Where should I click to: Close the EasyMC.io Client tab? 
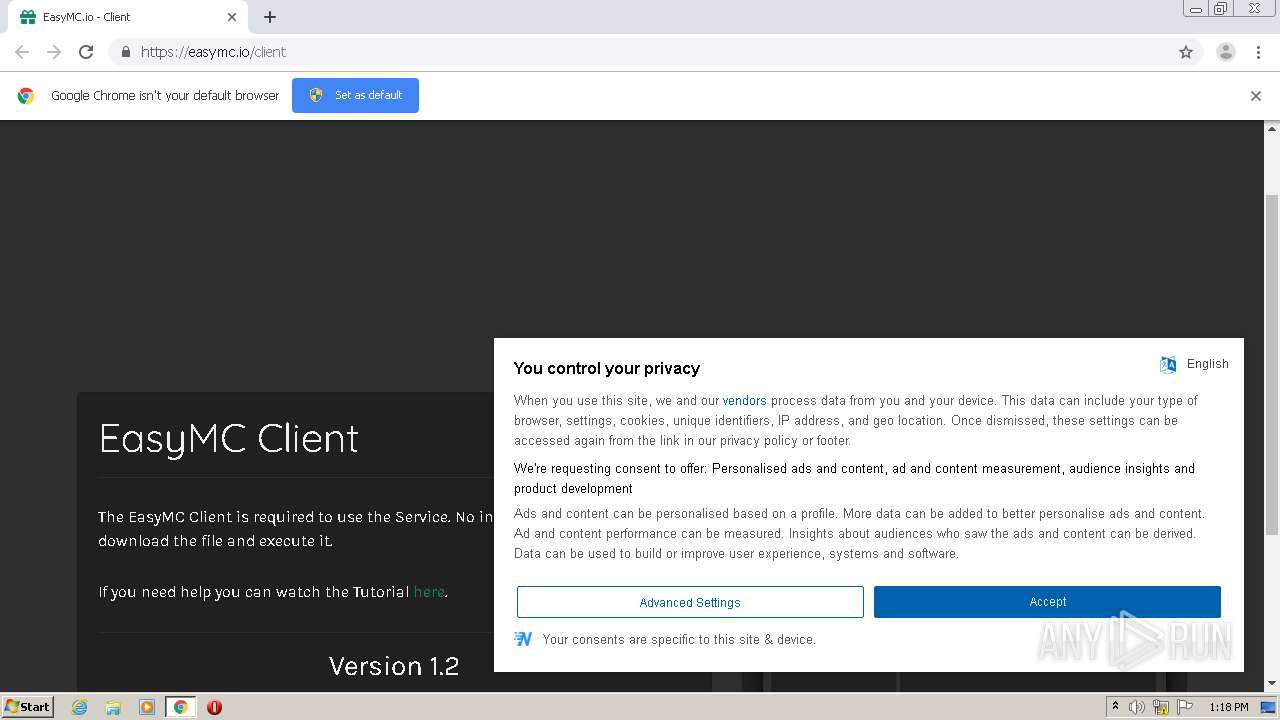[x=232, y=17]
